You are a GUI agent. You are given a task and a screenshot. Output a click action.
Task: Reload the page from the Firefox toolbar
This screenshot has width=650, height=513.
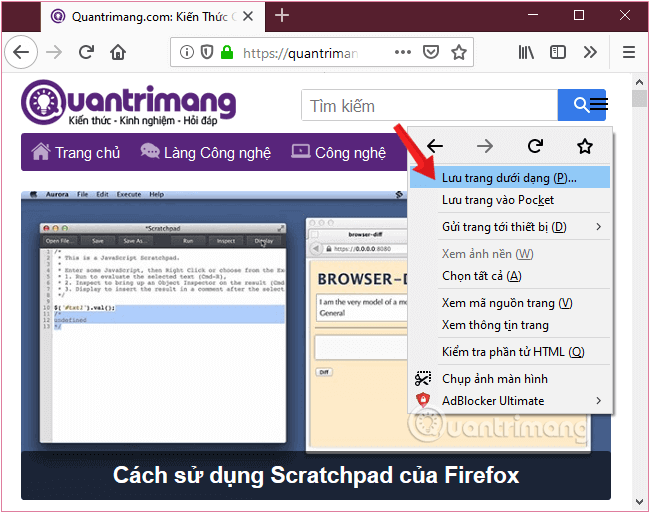click(x=86, y=52)
